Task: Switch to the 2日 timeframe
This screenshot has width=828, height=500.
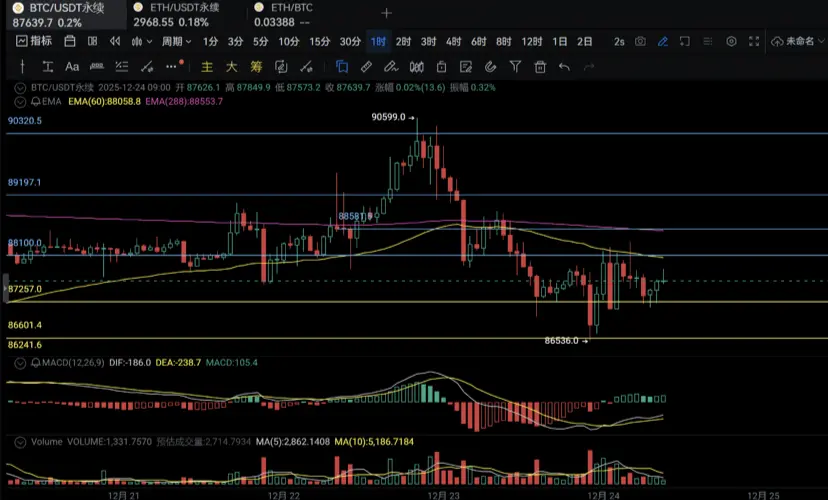Action: click(x=585, y=41)
